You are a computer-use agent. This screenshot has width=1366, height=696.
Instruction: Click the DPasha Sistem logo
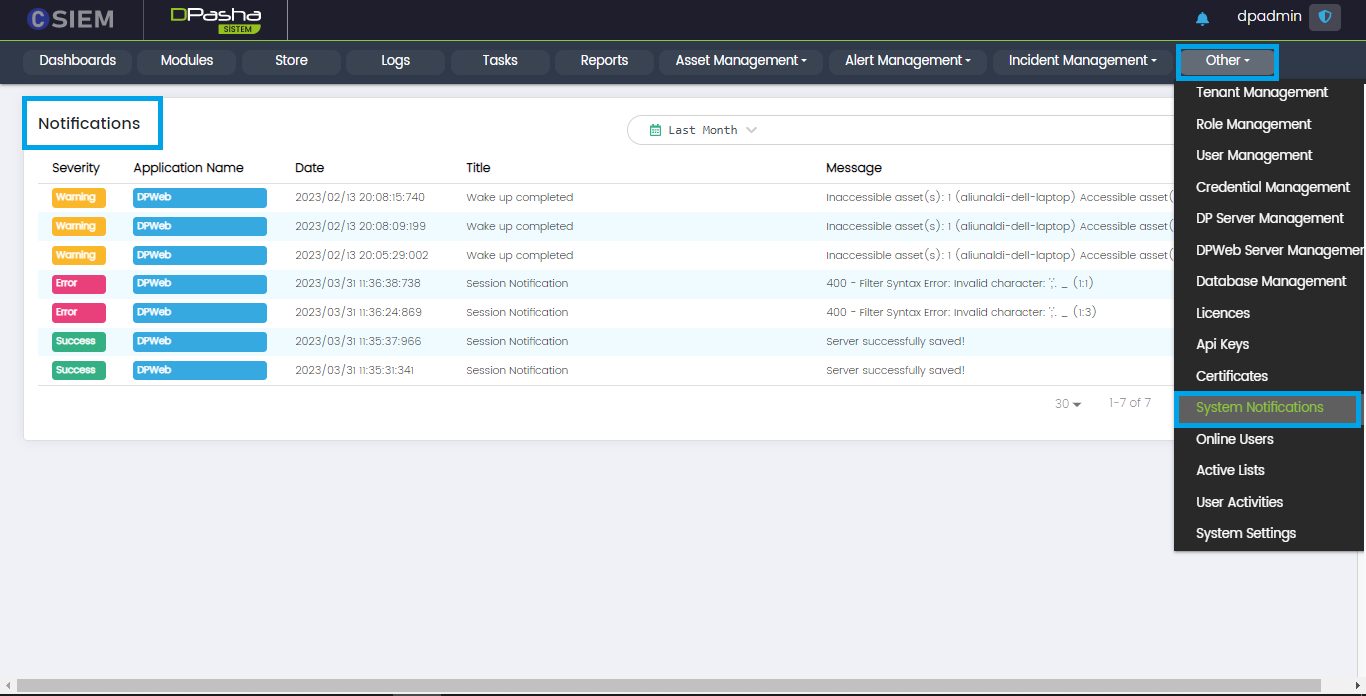coord(215,19)
